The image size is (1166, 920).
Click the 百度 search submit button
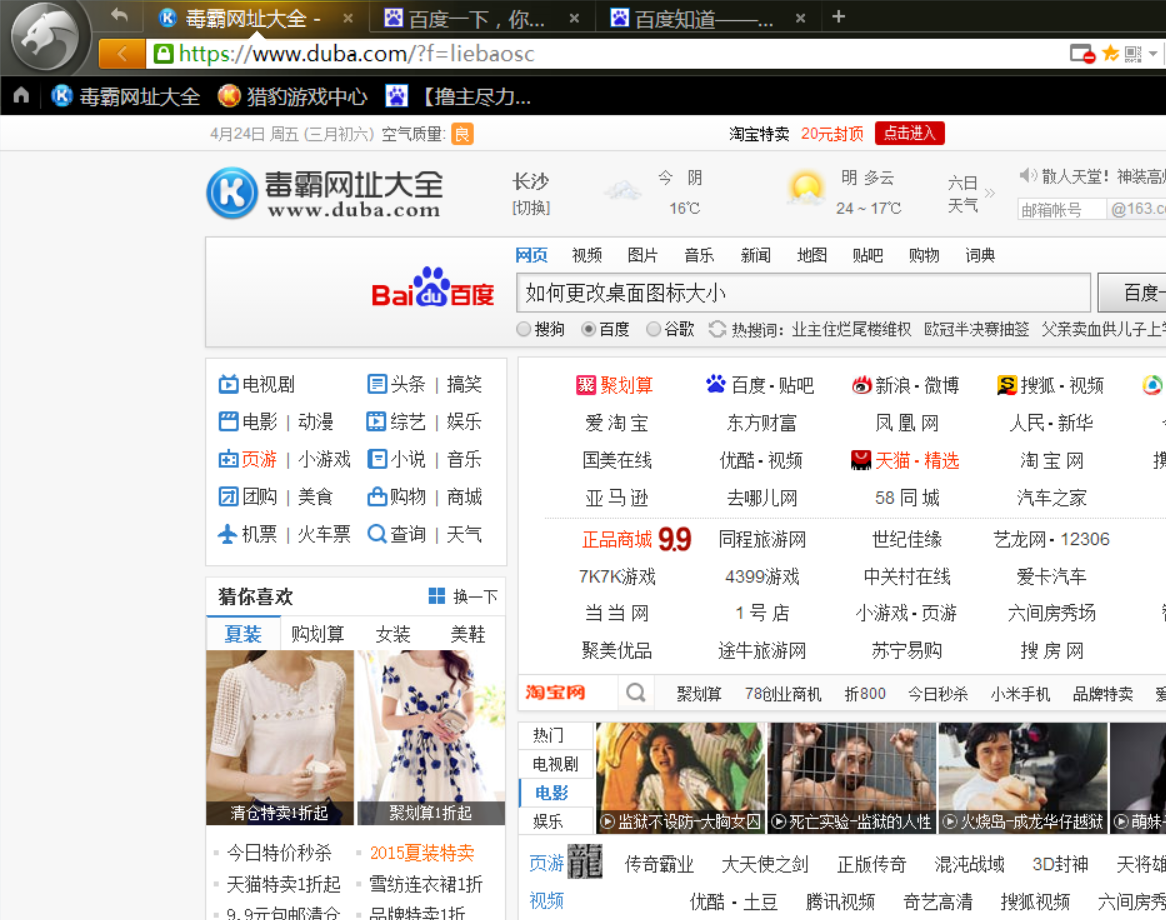[x=1132, y=292]
